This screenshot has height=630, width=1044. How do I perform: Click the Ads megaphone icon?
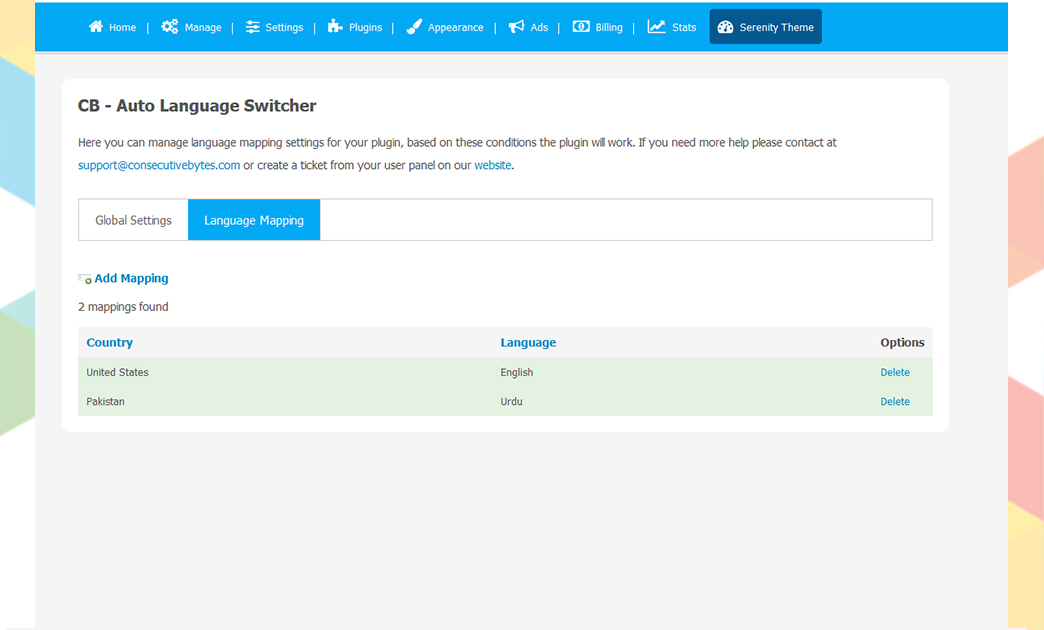[516, 27]
